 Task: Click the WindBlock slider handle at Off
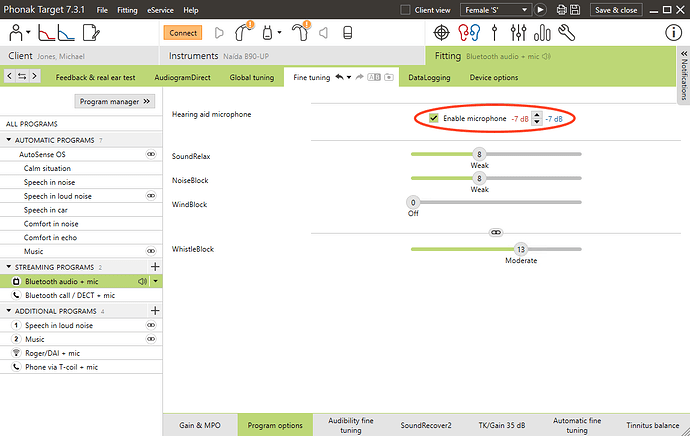coord(413,202)
